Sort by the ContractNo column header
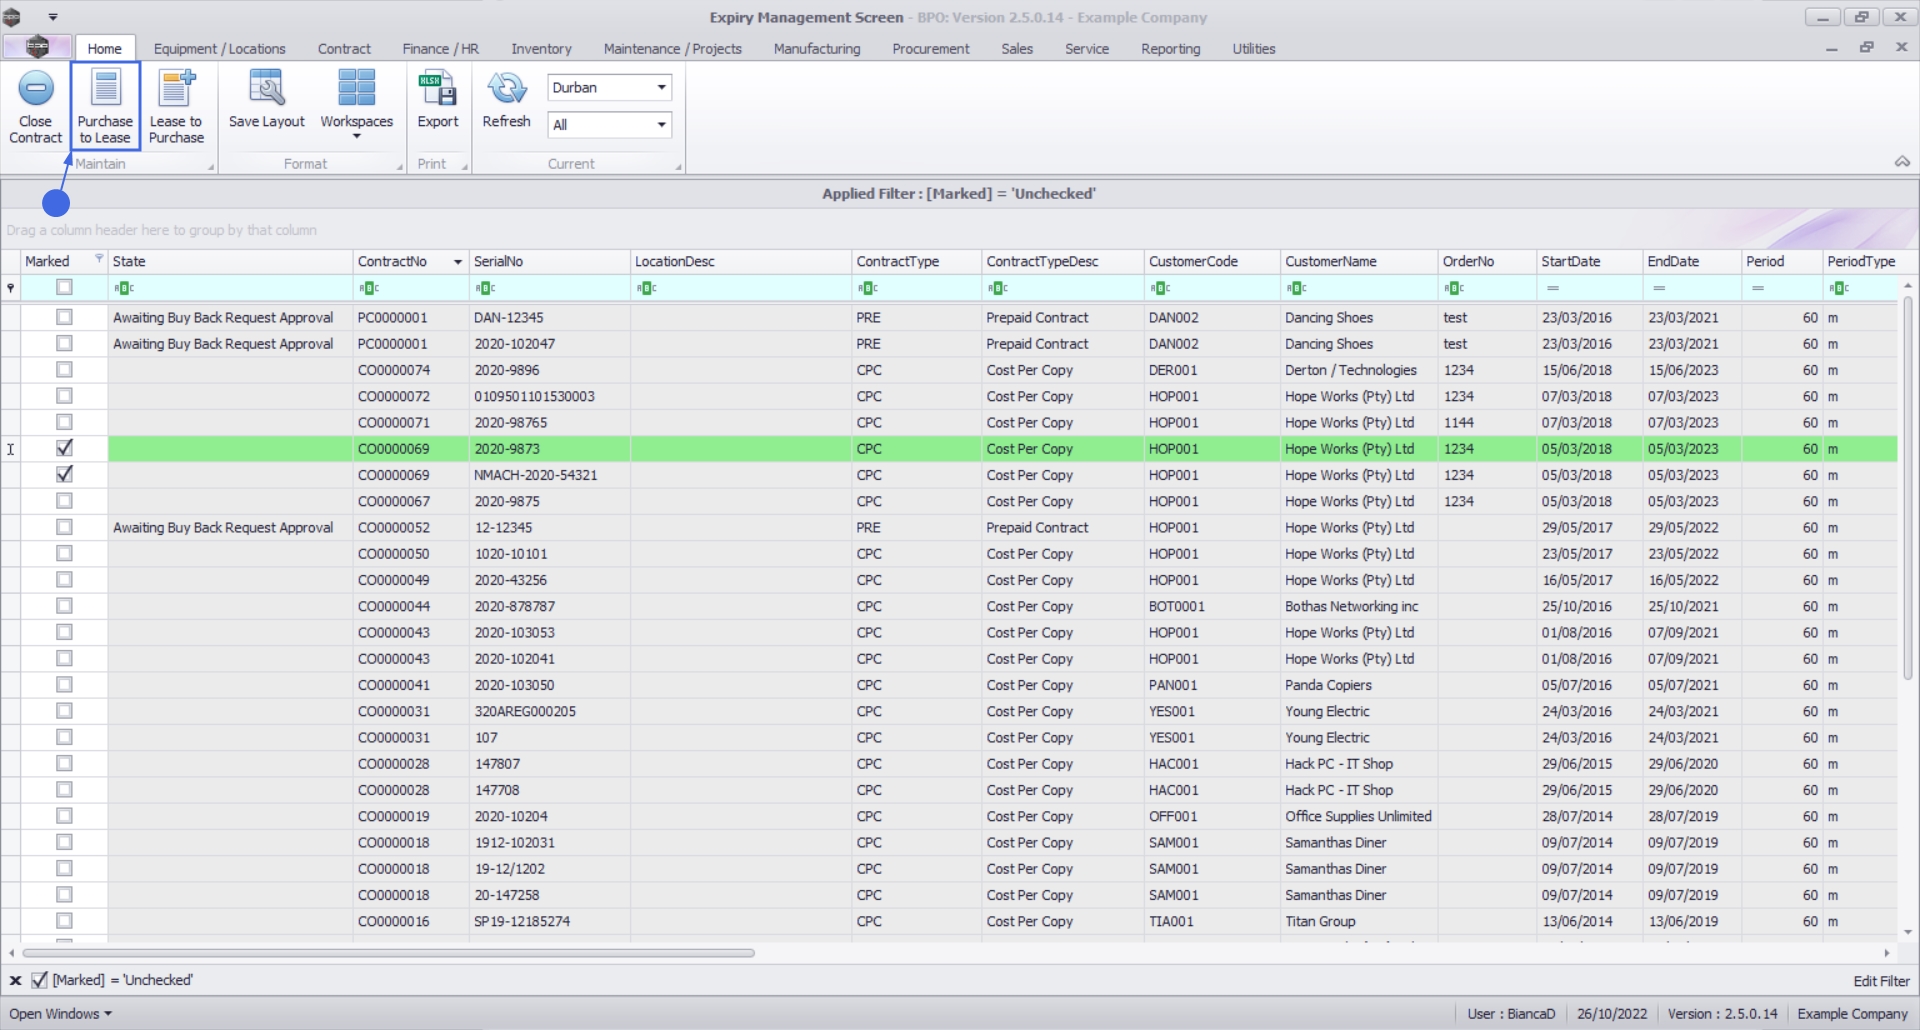The image size is (1920, 1030). click(411, 261)
